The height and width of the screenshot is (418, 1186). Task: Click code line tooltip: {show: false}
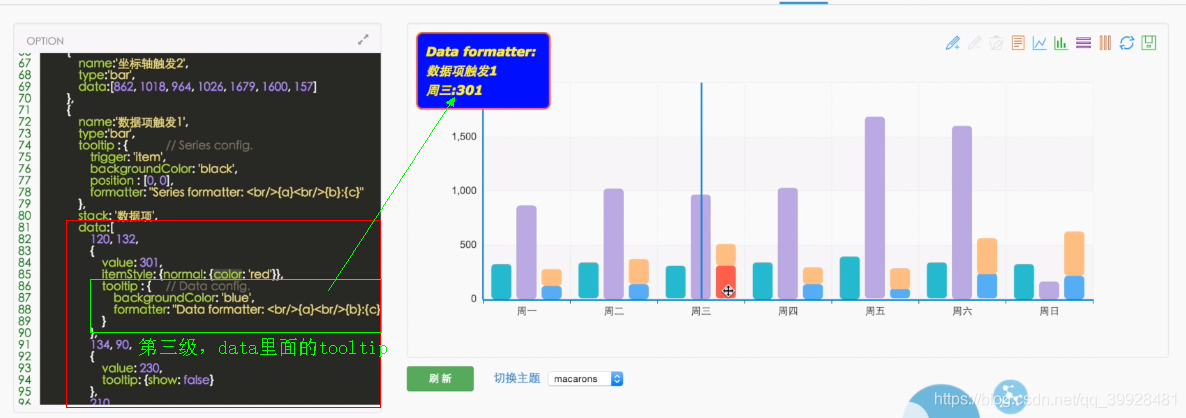click(x=158, y=379)
